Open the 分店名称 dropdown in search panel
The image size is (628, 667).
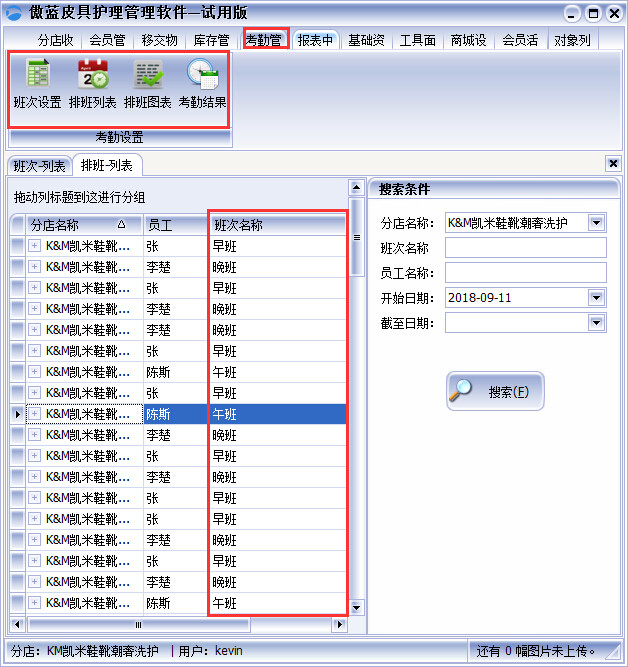click(597, 223)
